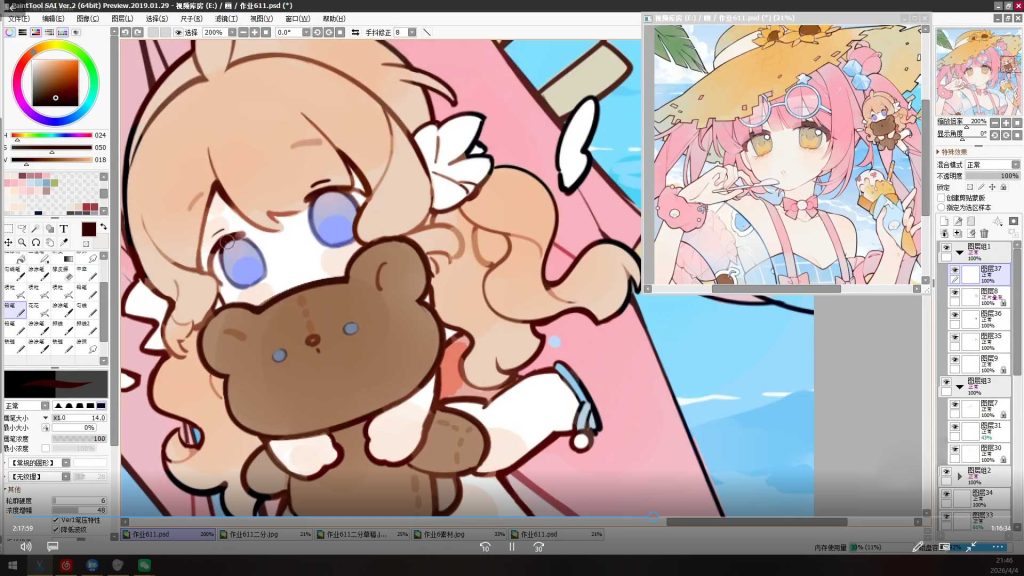Toggle the minimum density checkbox
Viewport: 1024px width, 576px height.
click(x=45, y=449)
